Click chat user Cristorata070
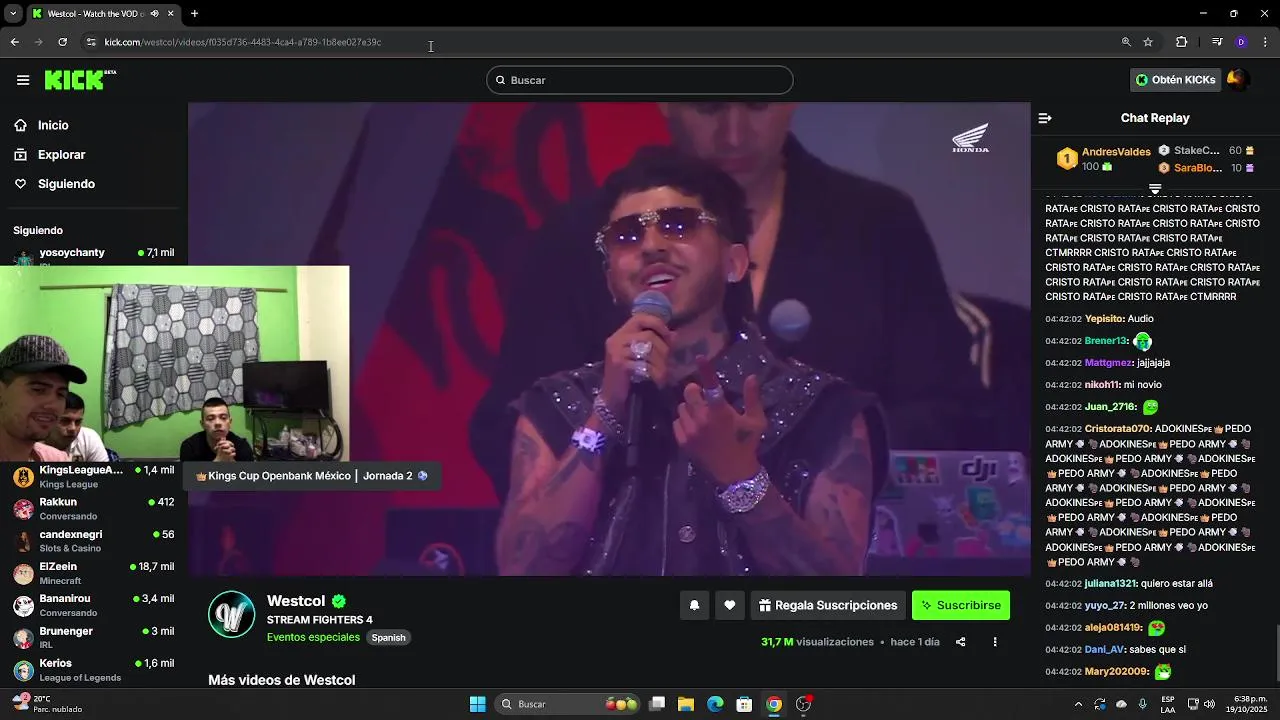 tap(1118, 429)
